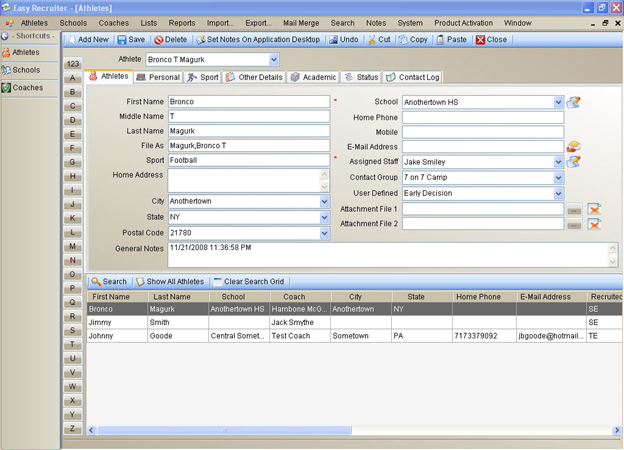Expand the City dropdown
The image size is (624, 450).
(324, 201)
